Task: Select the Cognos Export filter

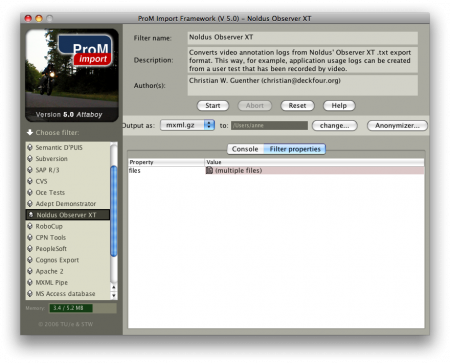Action: tap(68, 260)
